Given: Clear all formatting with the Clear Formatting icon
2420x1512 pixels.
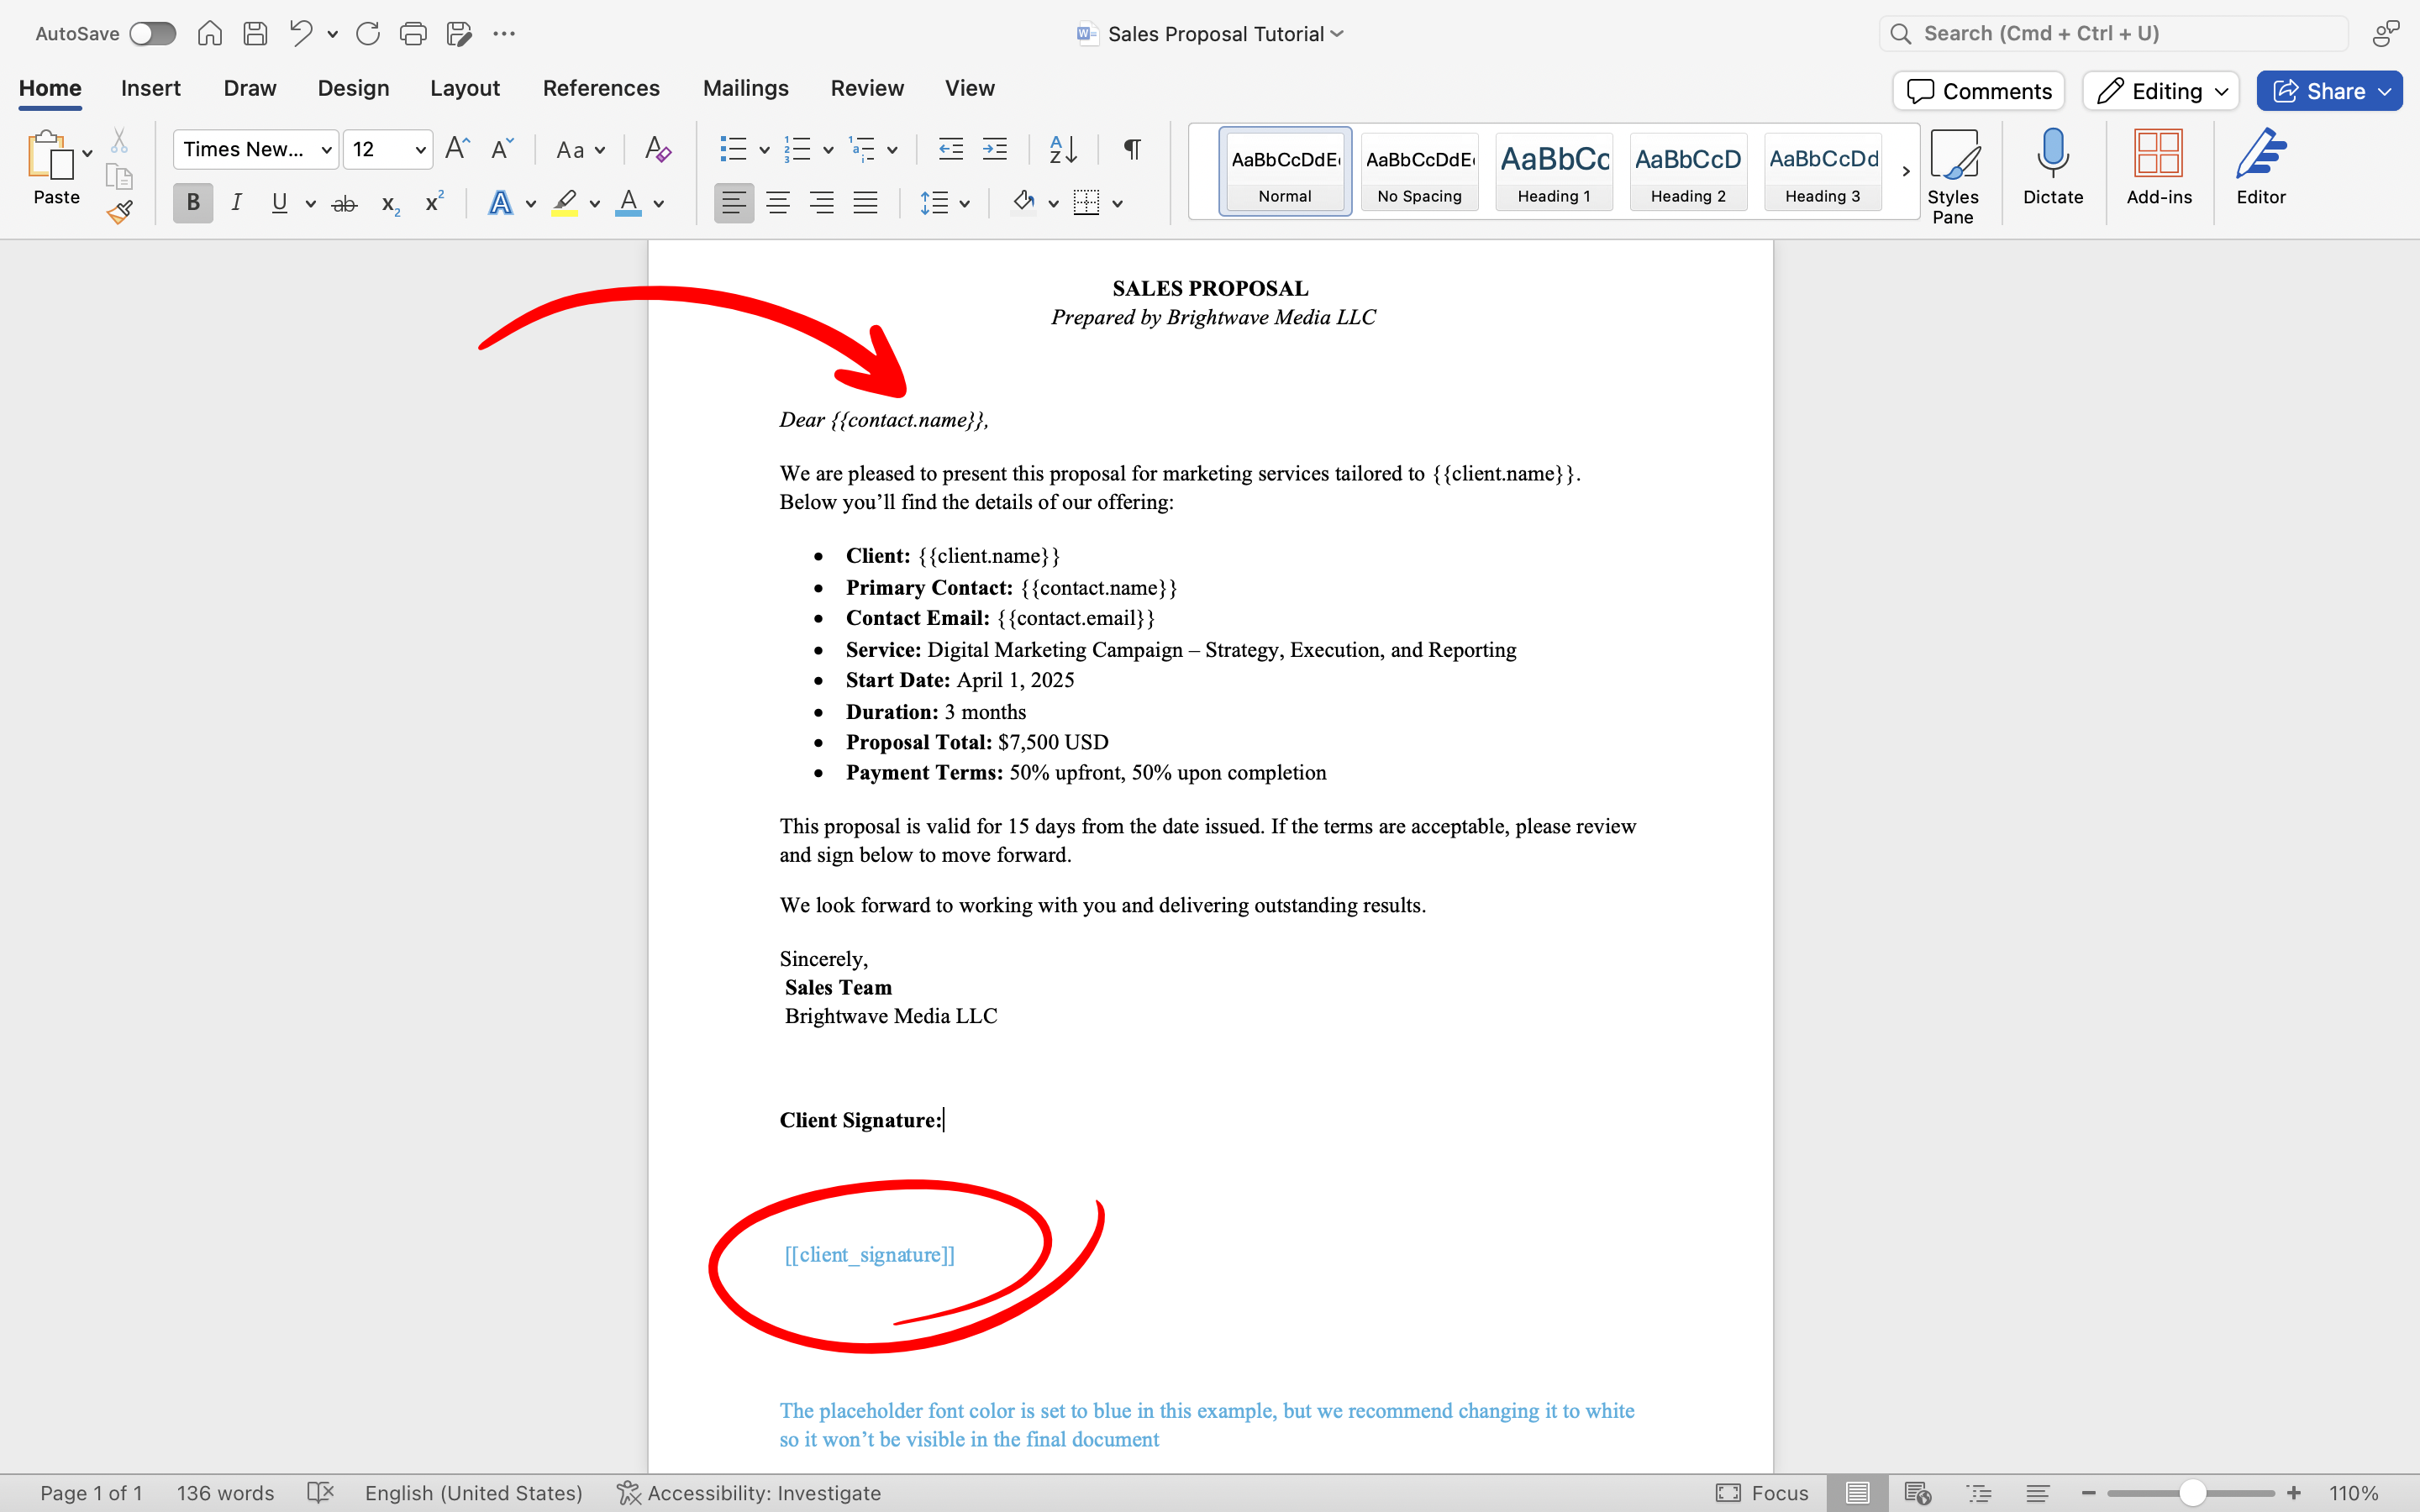Looking at the screenshot, I should [x=657, y=149].
